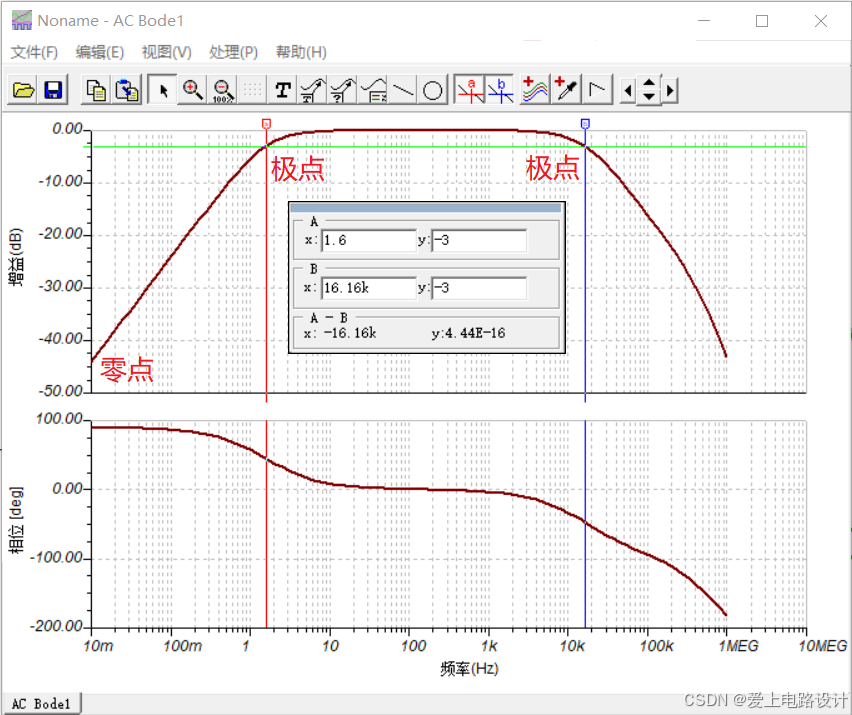852x715 pixels.
Task: Switch to the AC Bode1 tab
Action: point(41,704)
